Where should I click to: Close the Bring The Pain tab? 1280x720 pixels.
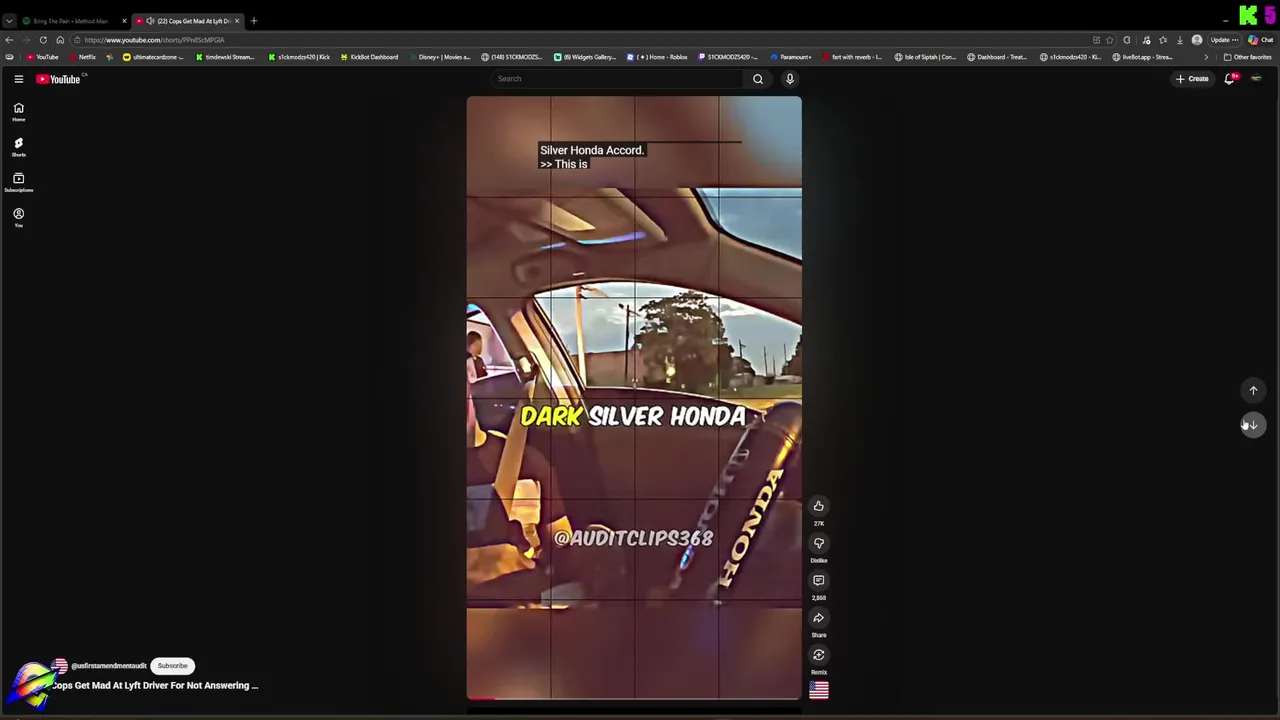click(124, 21)
